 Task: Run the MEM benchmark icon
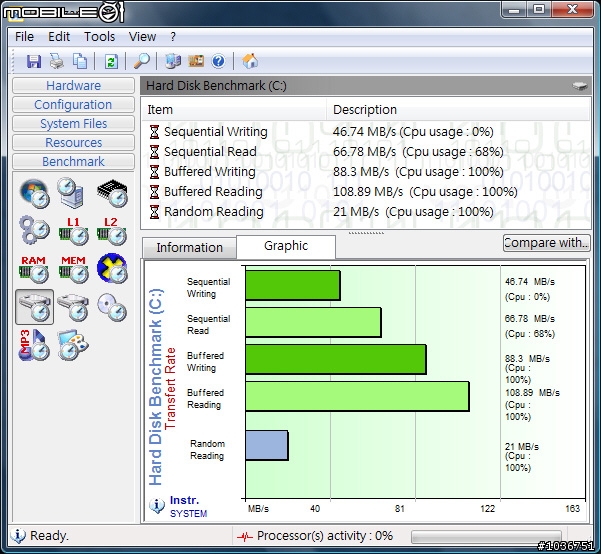click(x=73, y=270)
